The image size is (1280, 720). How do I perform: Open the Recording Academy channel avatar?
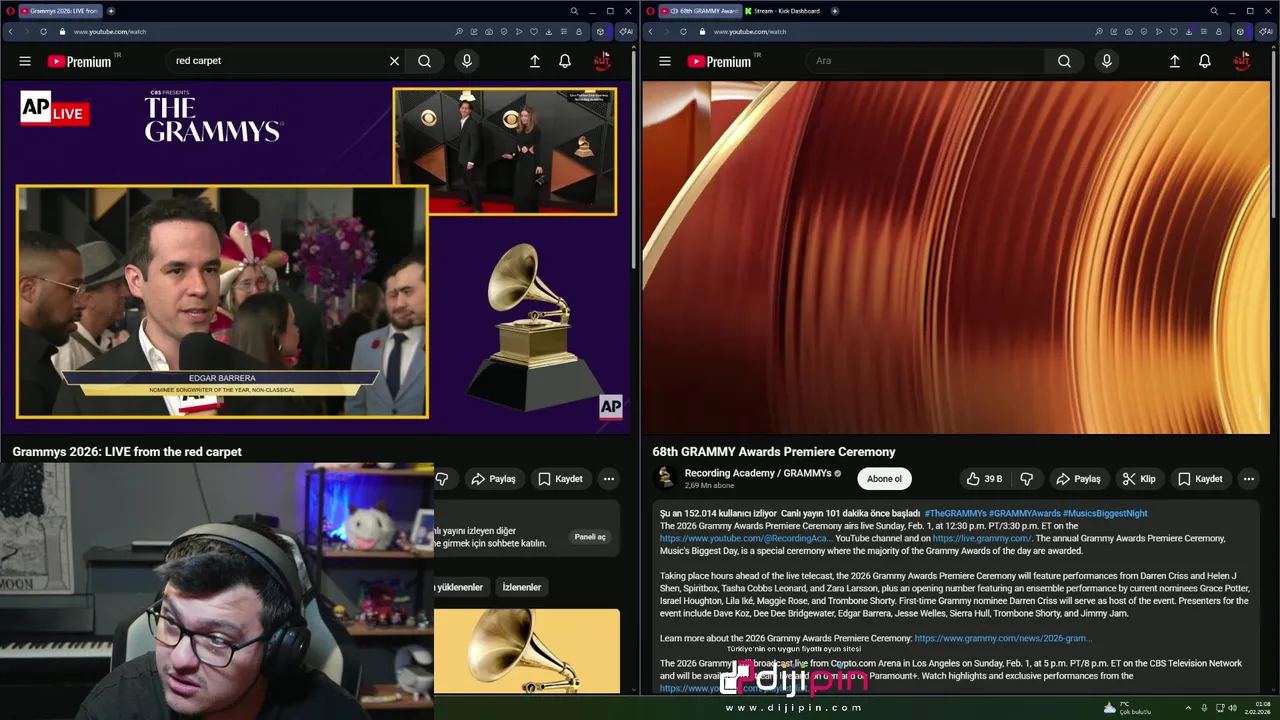pyautogui.click(x=665, y=478)
